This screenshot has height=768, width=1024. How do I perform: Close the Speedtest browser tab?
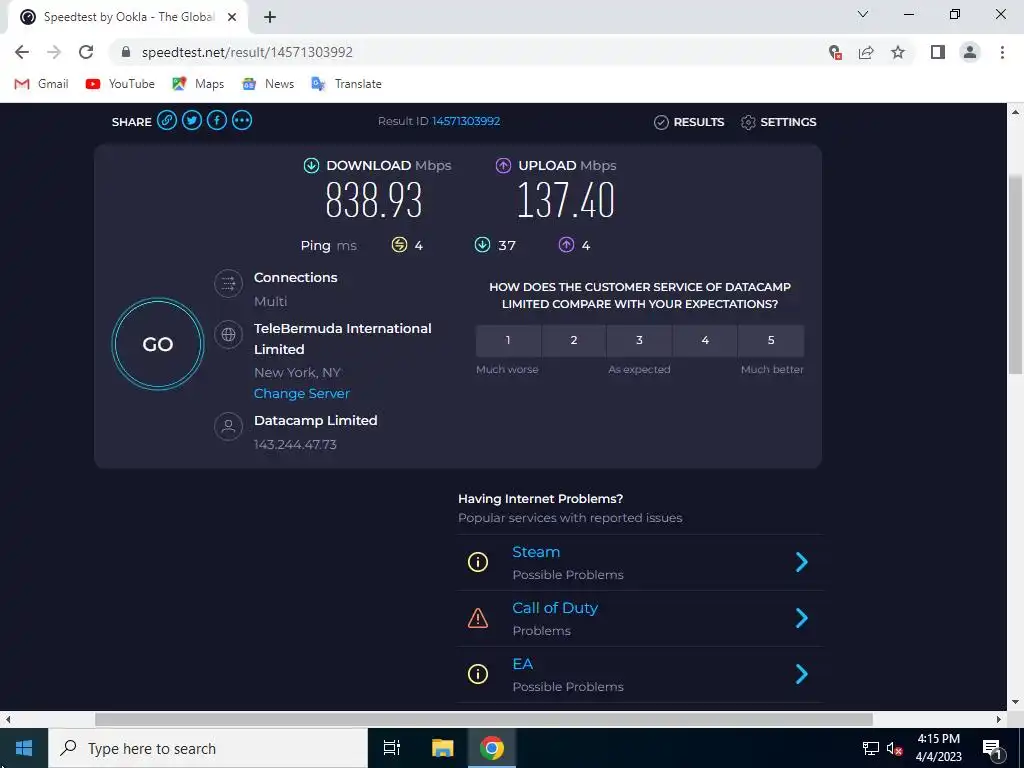point(232,18)
